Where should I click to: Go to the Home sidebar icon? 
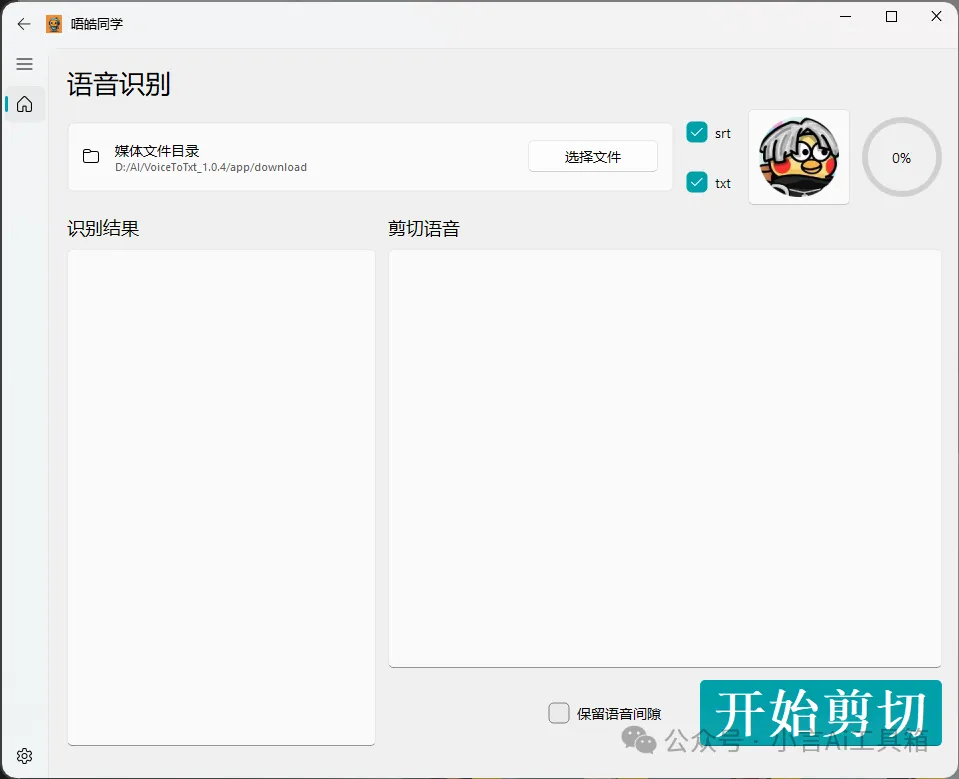coord(24,104)
